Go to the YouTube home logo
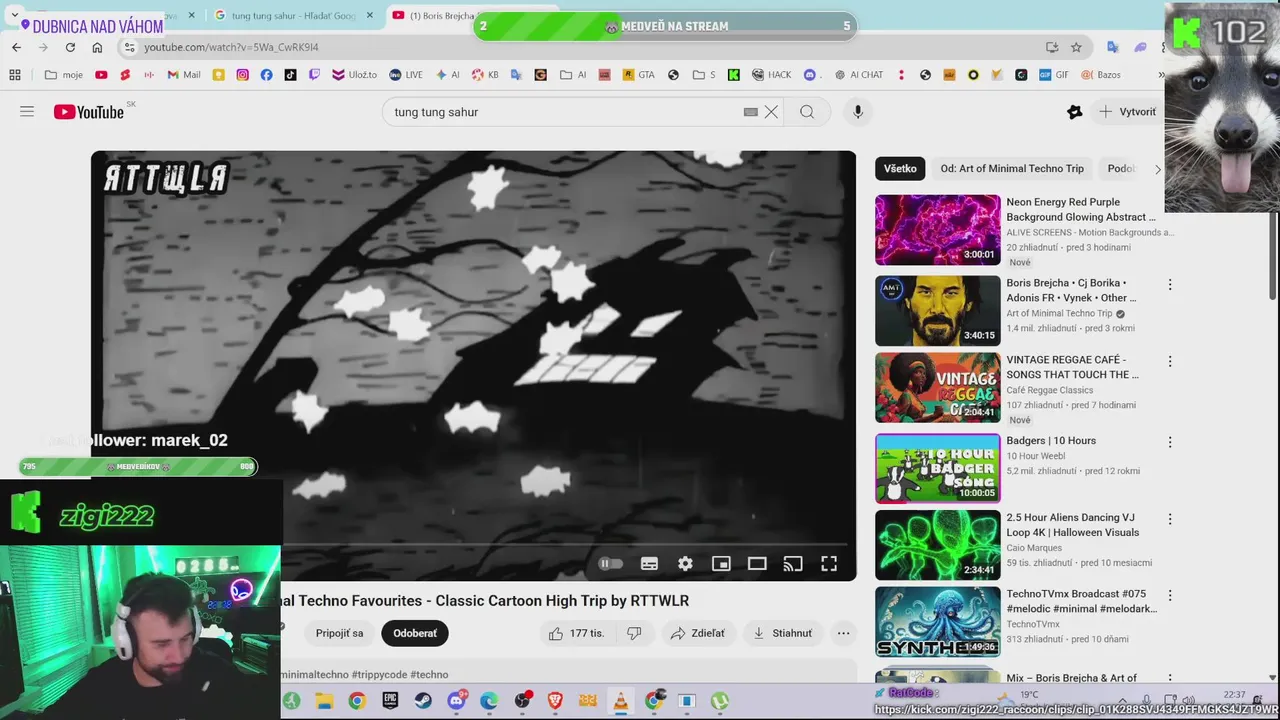Screen dimensions: 1280x720 tap(89, 112)
